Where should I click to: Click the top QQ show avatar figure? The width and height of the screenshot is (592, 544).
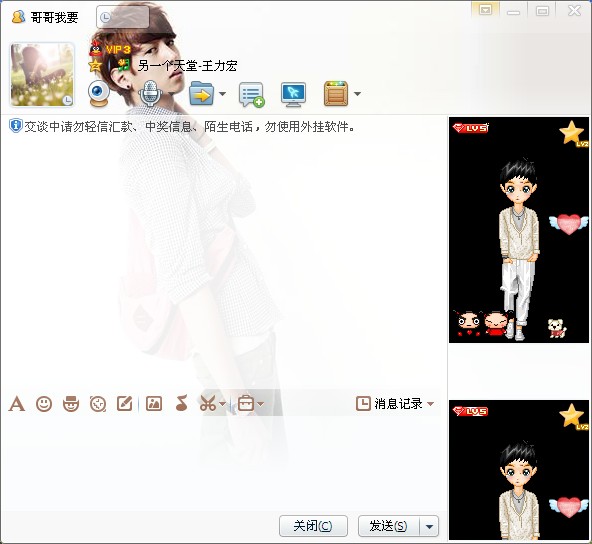click(520, 249)
